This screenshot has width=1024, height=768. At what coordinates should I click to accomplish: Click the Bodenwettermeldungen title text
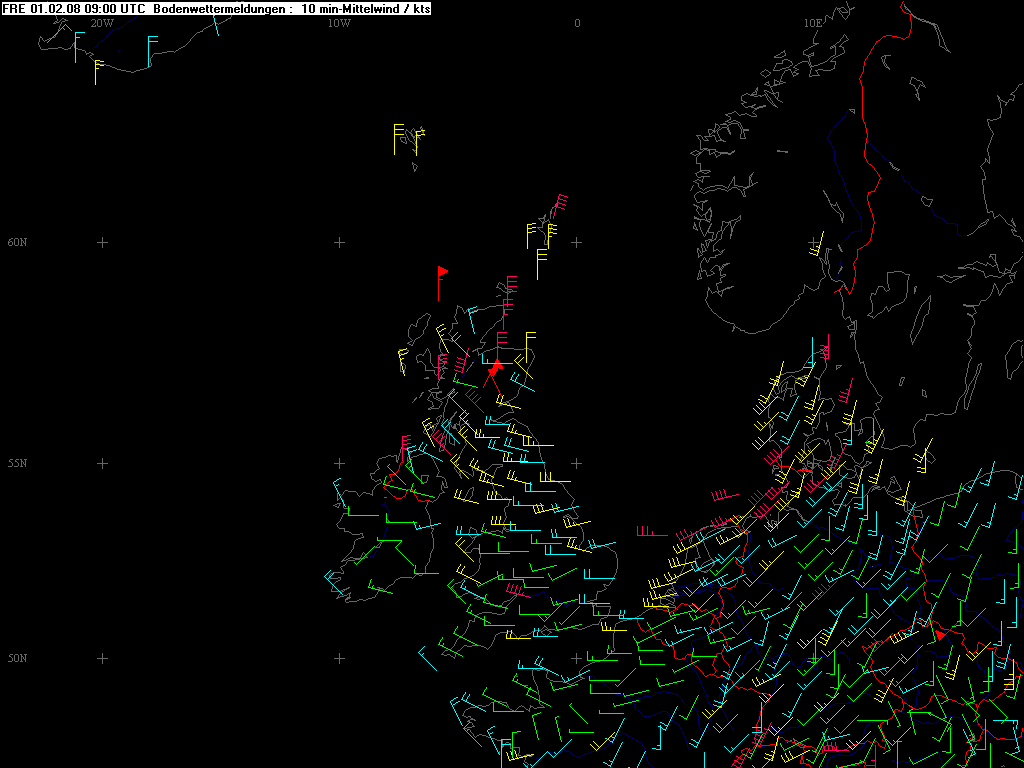222,8
